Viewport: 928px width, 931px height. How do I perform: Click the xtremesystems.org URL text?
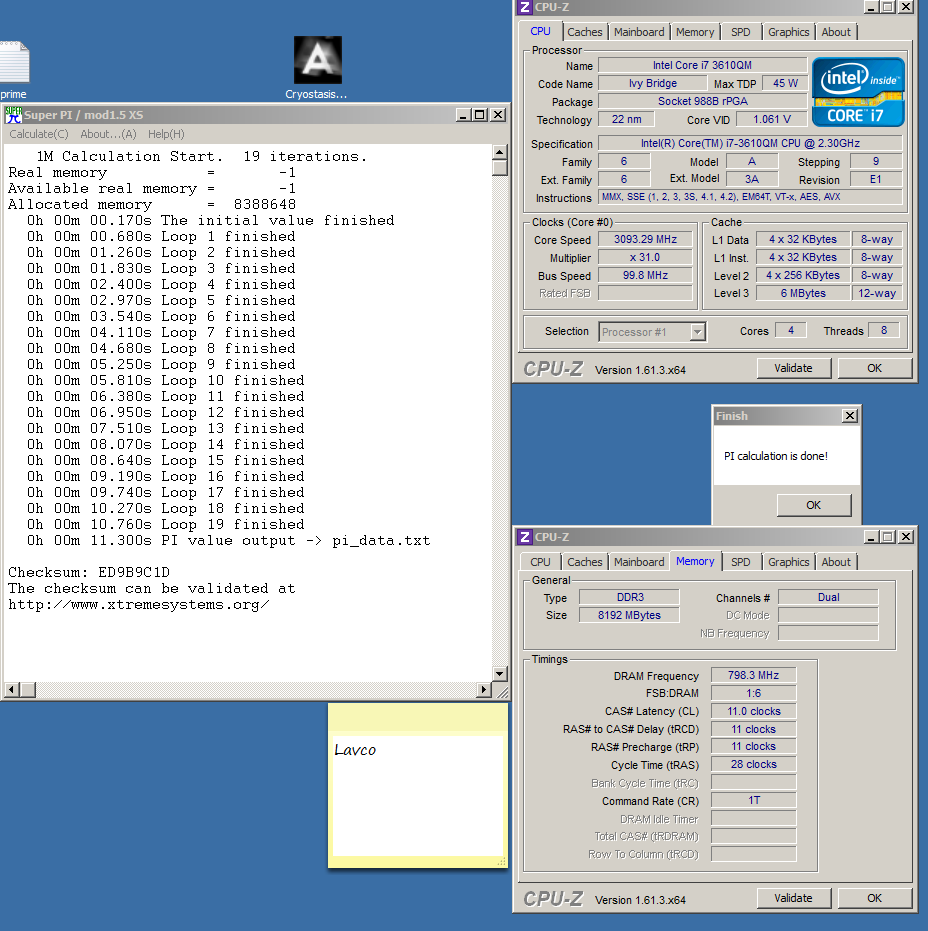[138, 604]
